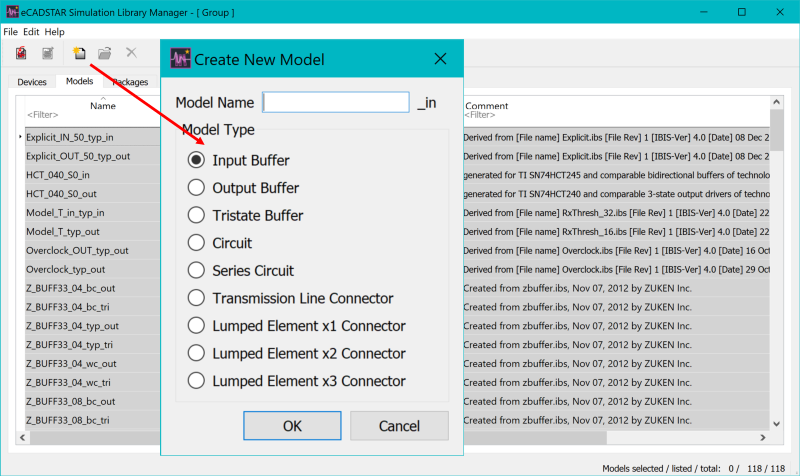Select row Z_BUFF33_08_bc_tri

point(67,420)
